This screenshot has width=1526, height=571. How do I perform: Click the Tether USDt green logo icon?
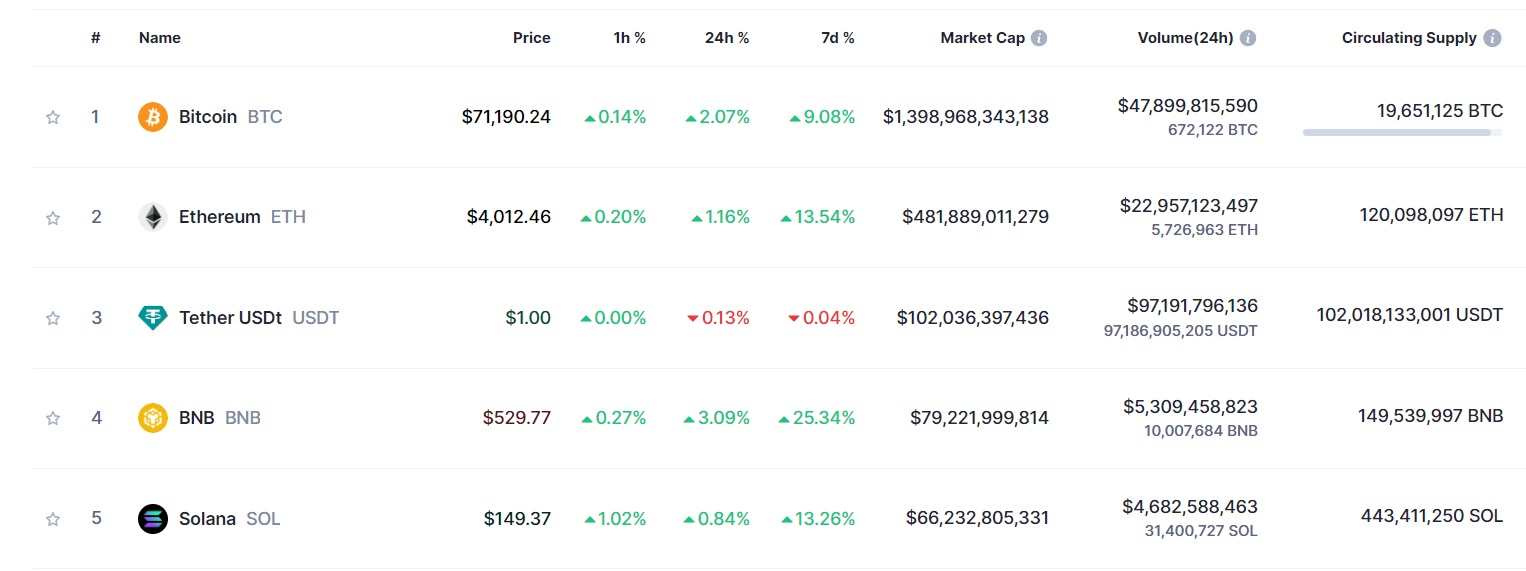[153, 318]
